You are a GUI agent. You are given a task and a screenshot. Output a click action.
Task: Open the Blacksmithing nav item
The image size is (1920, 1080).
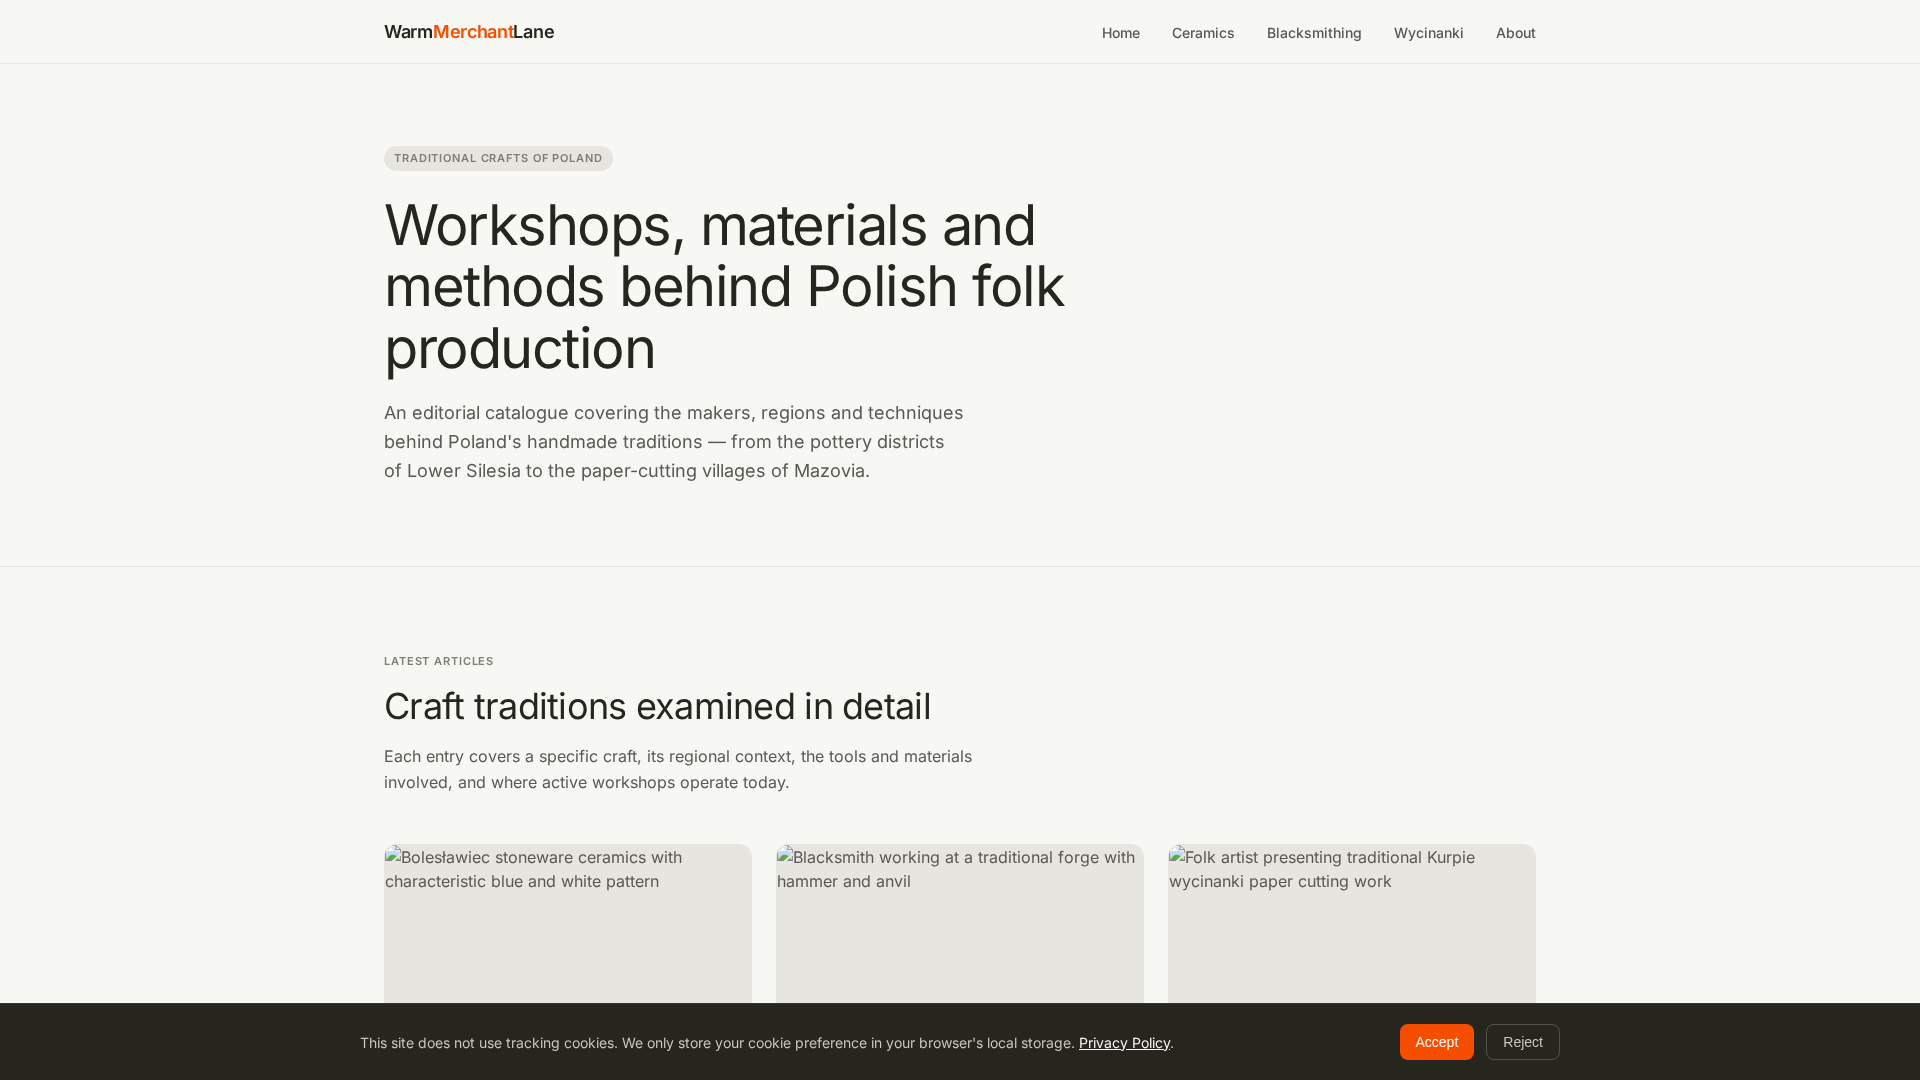click(x=1314, y=33)
